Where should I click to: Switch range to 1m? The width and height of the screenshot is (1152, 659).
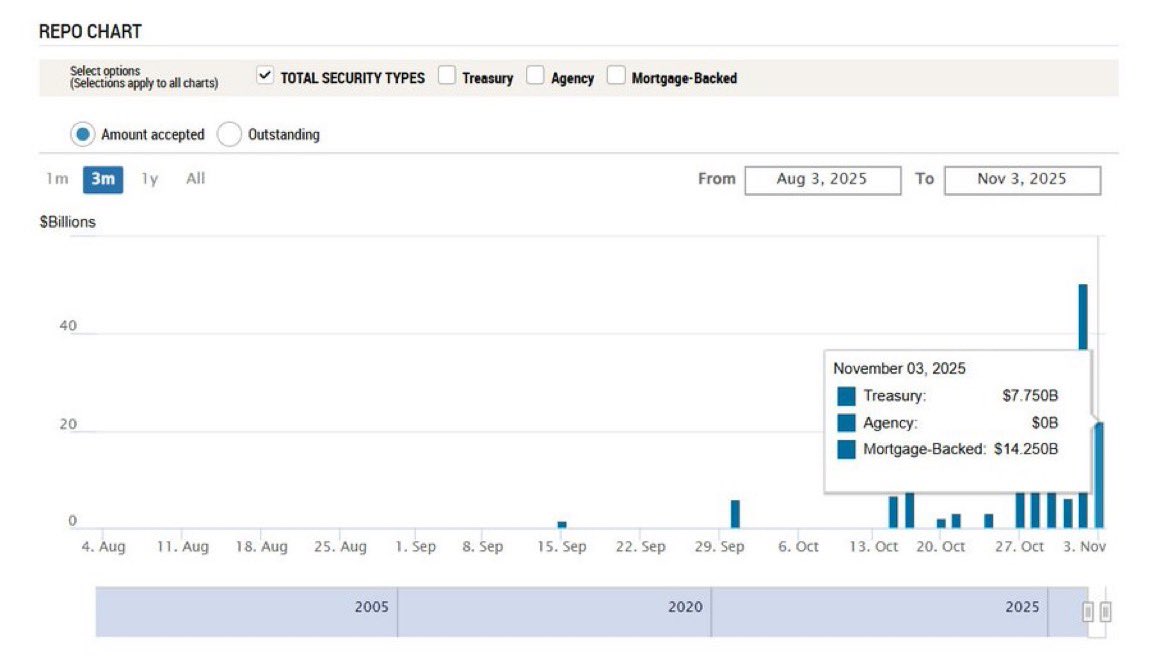[x=57, y=179]
